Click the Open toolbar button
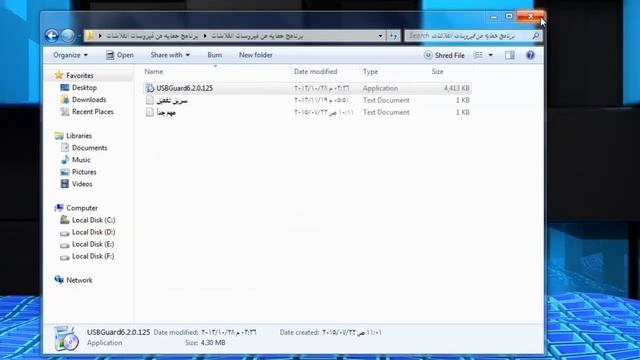Image resolution: width=640 pixels, height=360 pixels. coord(120,55)
